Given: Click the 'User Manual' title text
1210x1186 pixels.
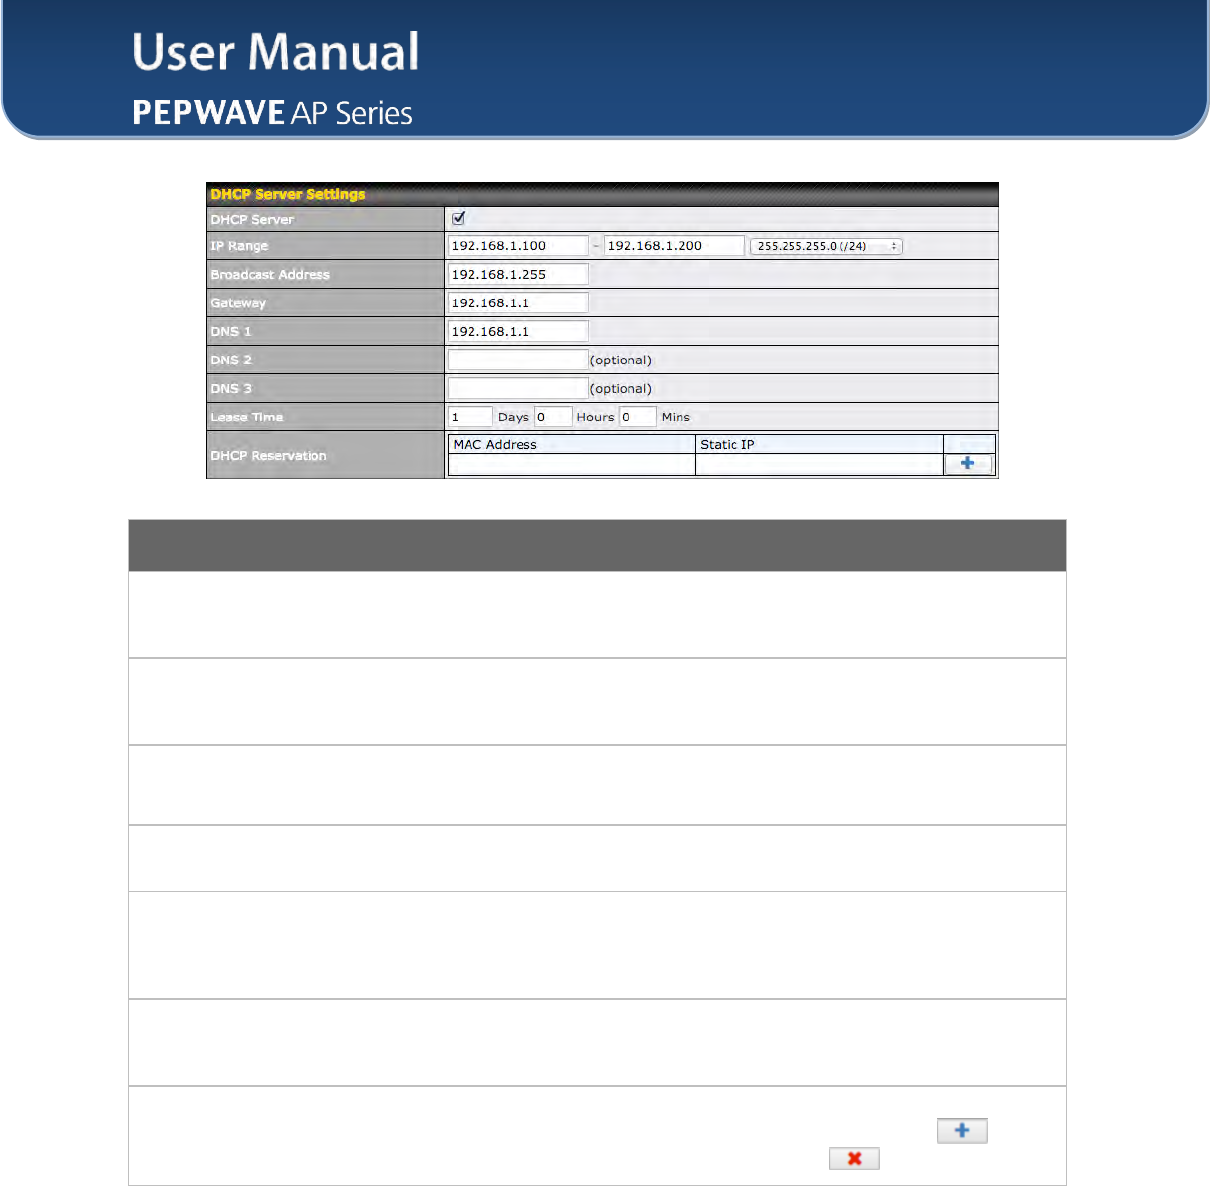Looking at the screenshot, I should click(x=276, y=52).
